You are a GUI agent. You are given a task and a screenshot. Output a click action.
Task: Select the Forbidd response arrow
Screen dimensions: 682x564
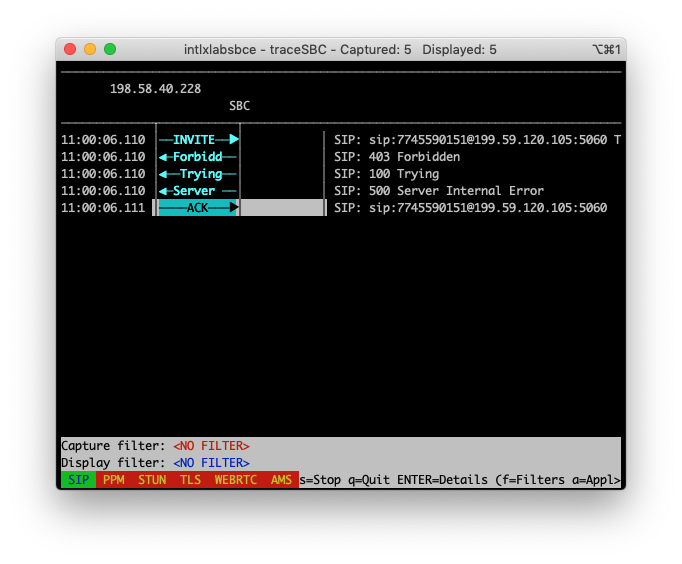[x=198, y=157]
